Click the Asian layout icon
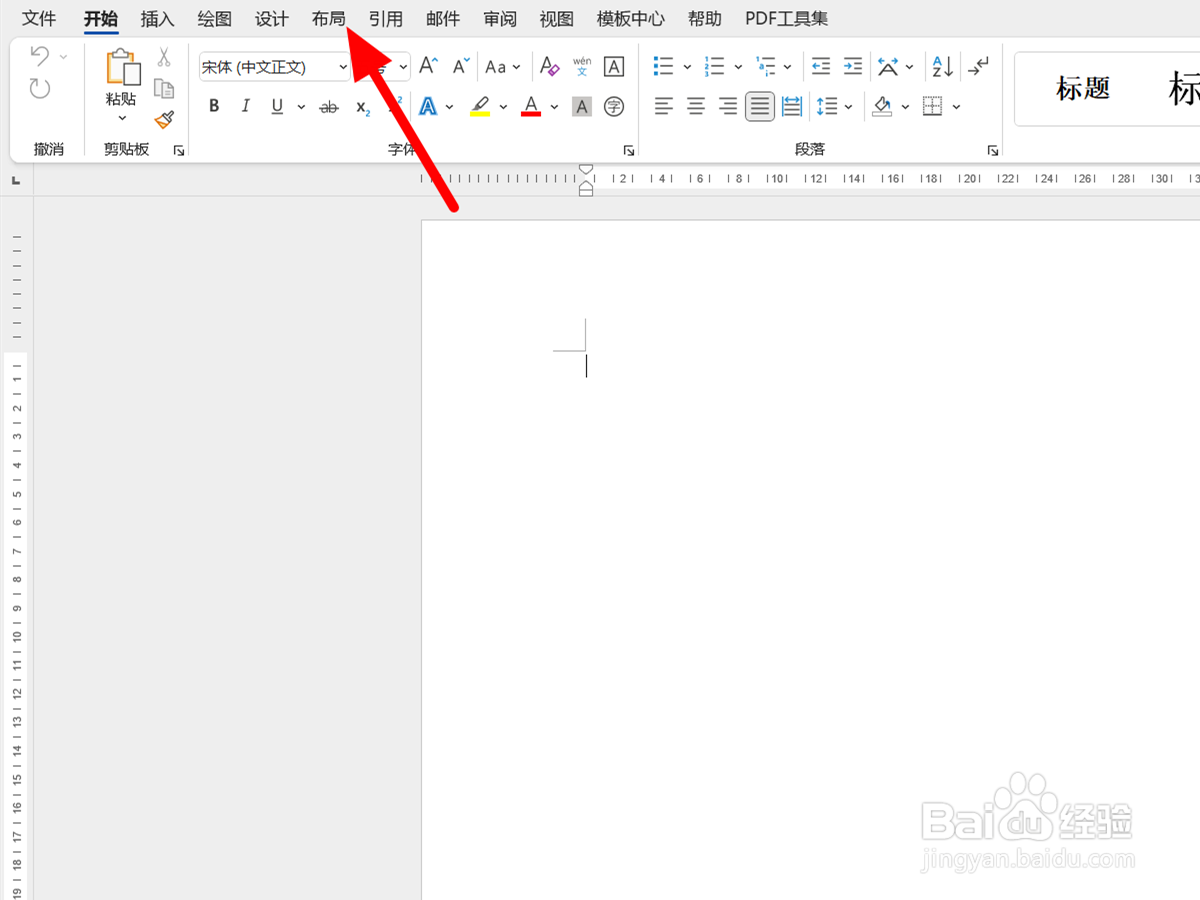Screen dimensions: 1200x900 point(888,67)
